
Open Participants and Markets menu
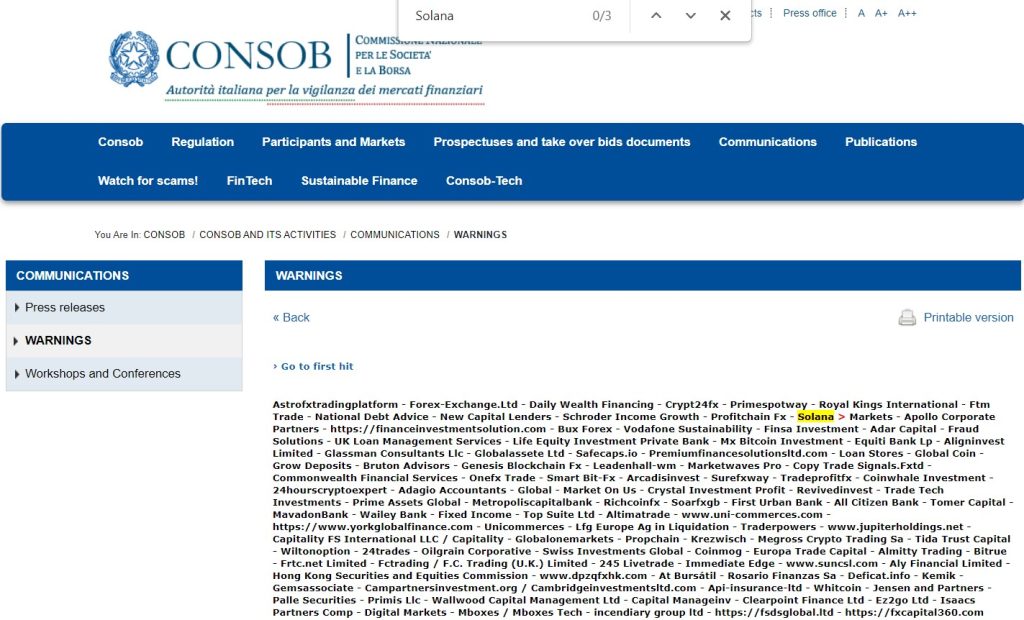point(334,142)
